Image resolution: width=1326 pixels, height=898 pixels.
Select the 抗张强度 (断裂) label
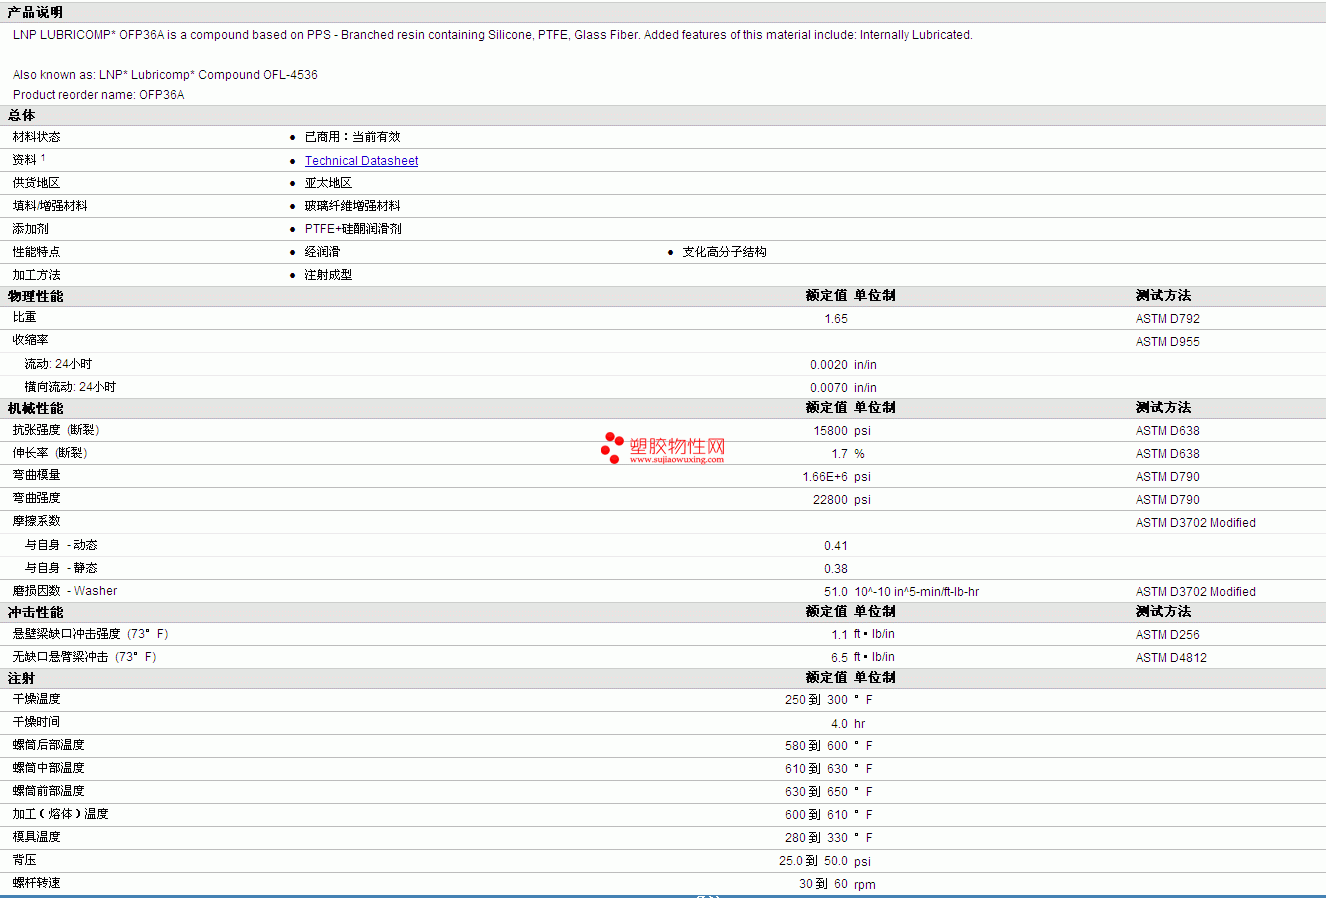coord(56,430)
